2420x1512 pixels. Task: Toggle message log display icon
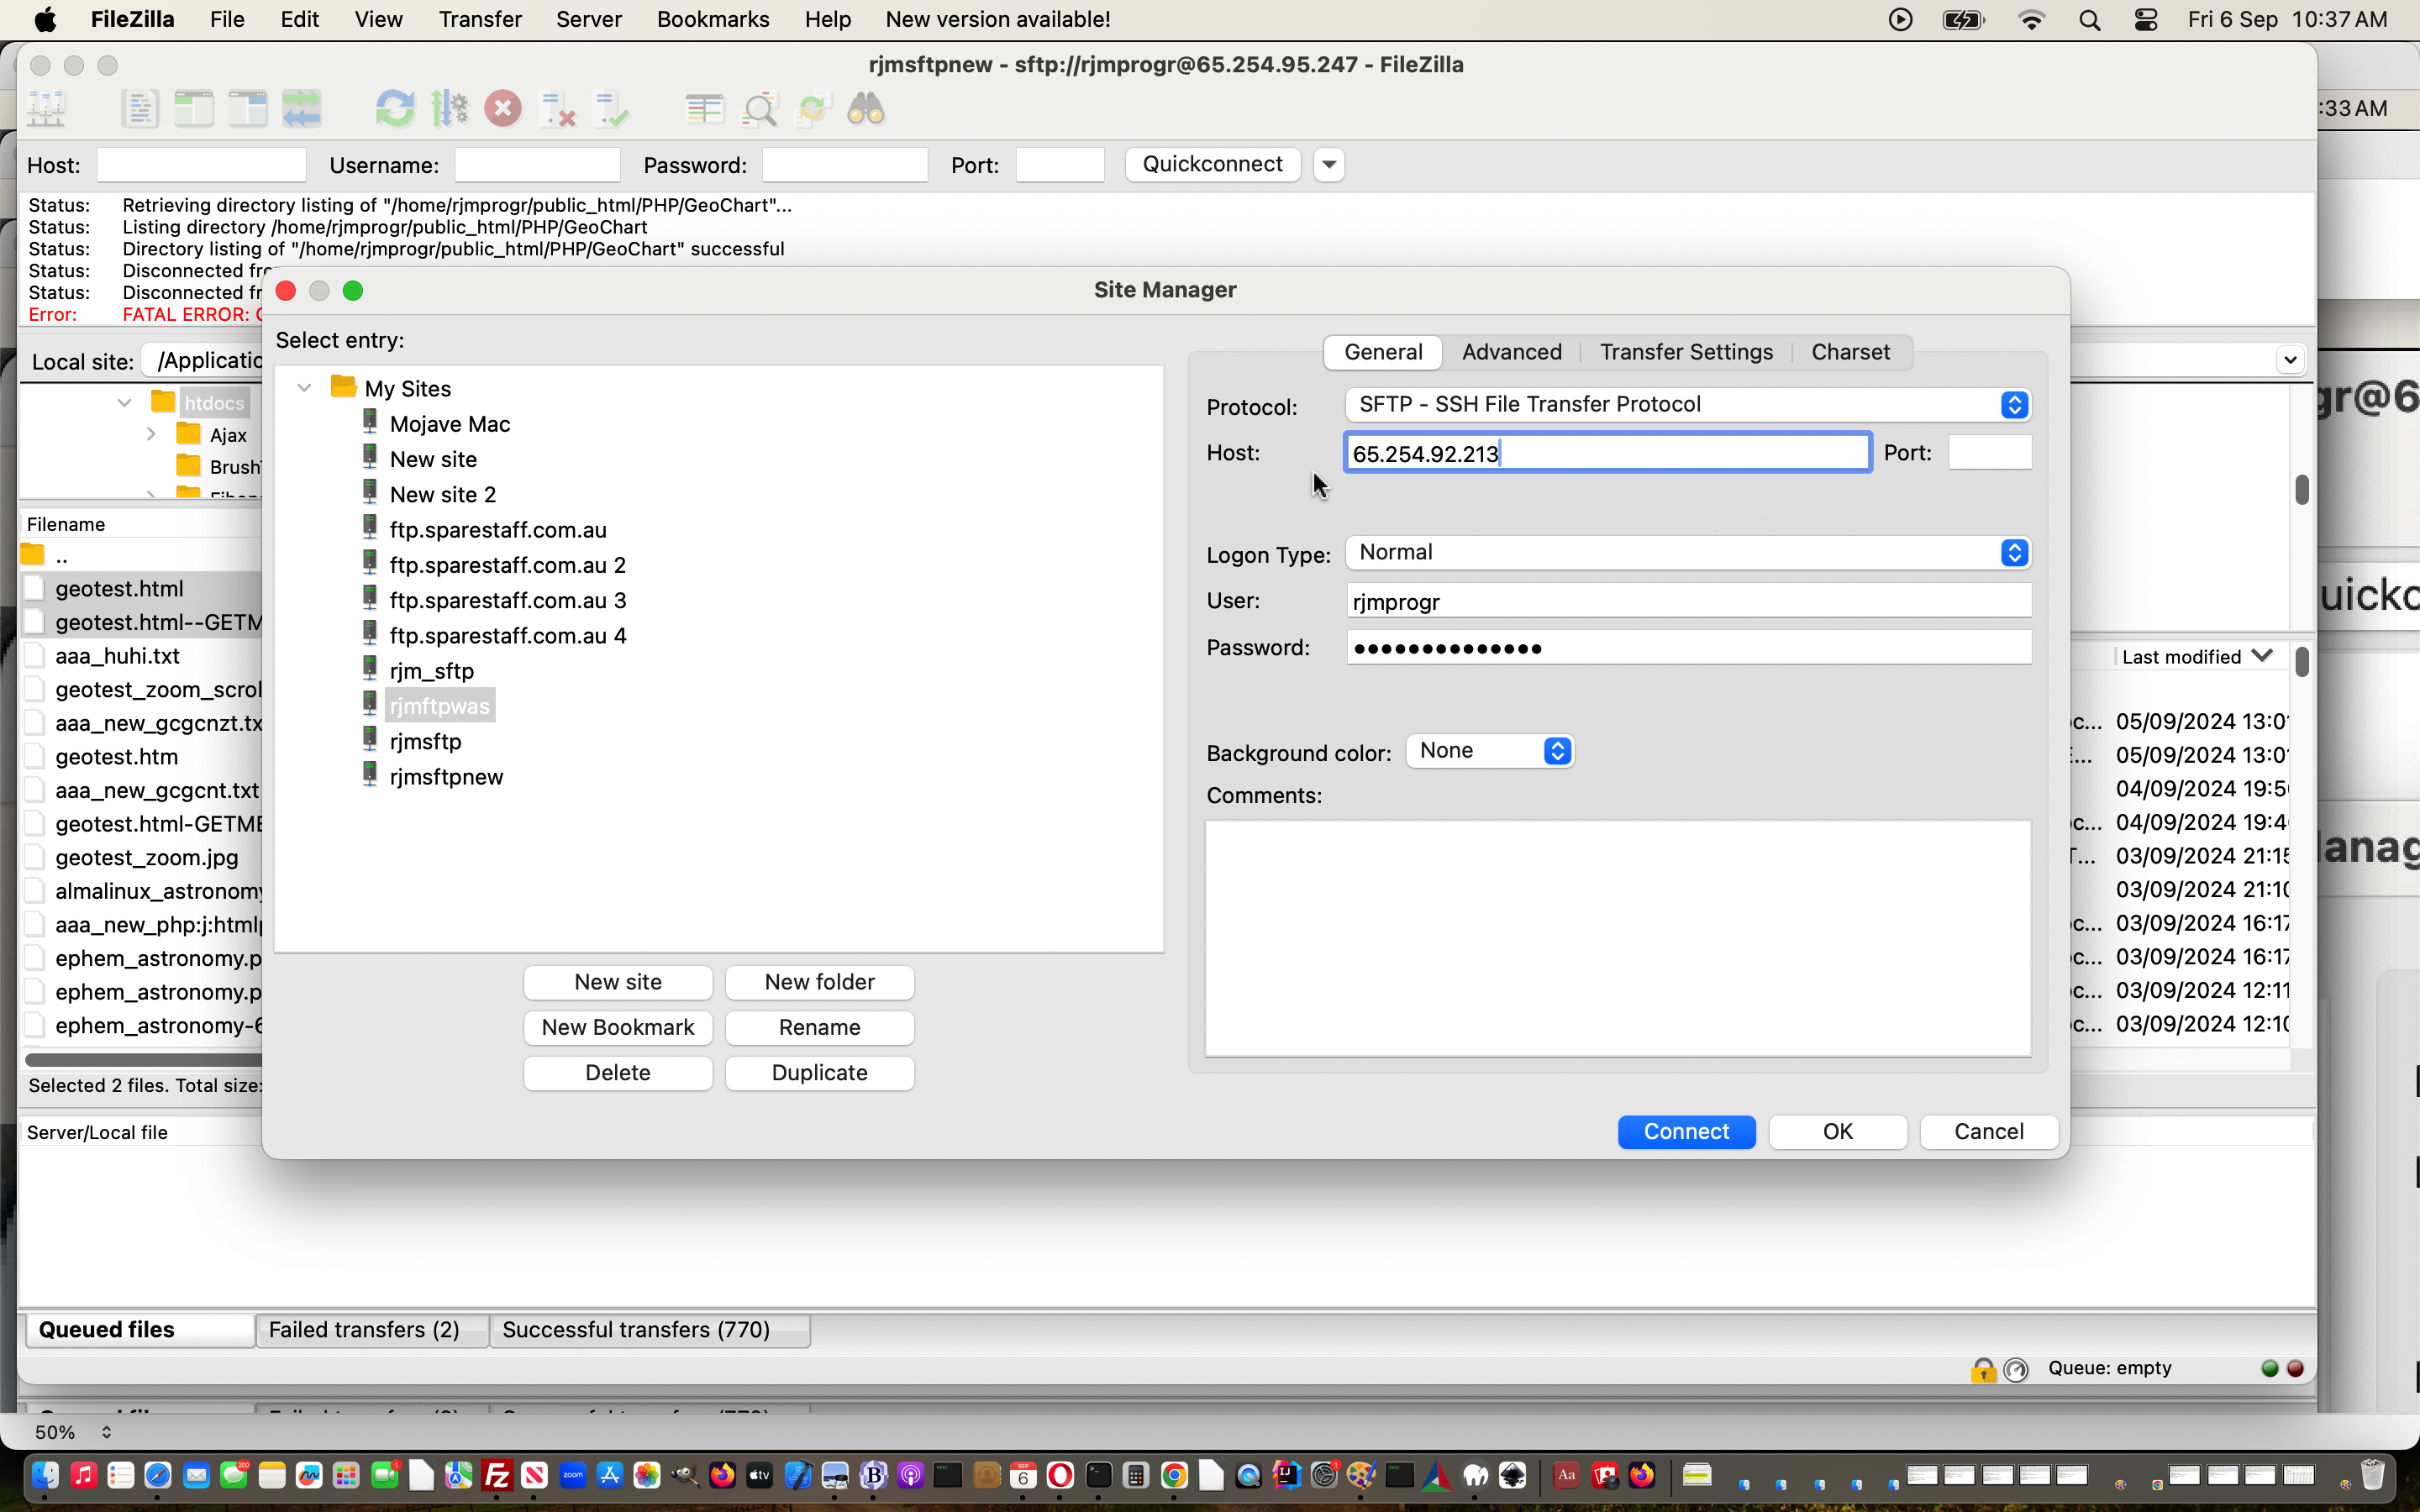tap(140, 109)
